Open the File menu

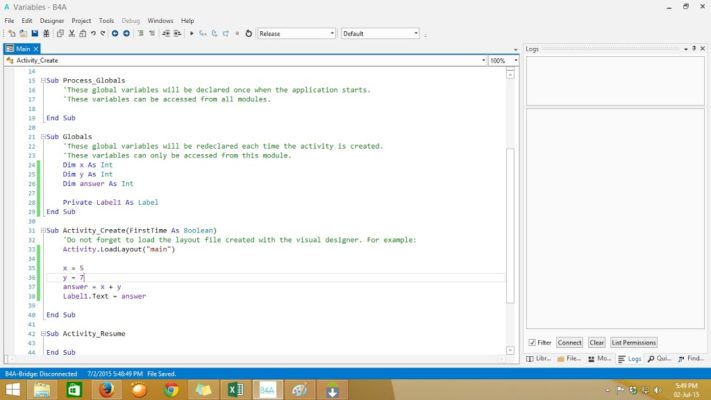pos(9,21)
